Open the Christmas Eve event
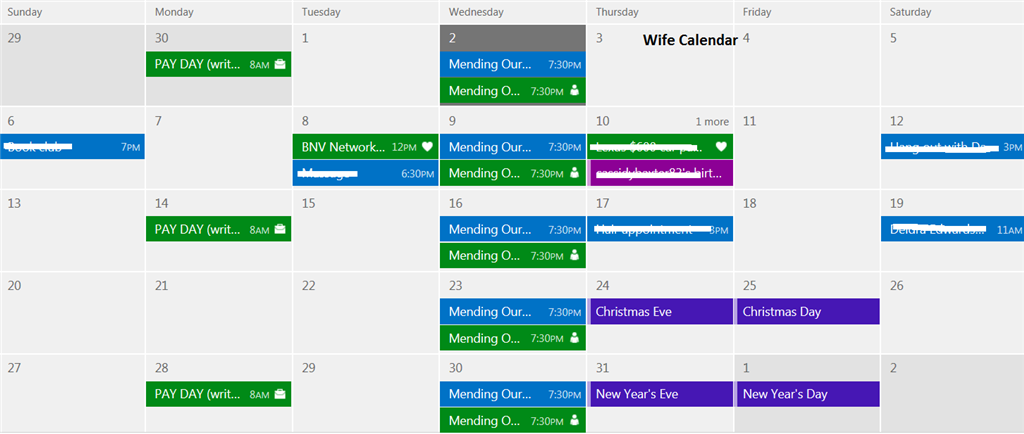The height and width of the screenshot is (434, 1024). pyautogui.click(x=660, y=311)
